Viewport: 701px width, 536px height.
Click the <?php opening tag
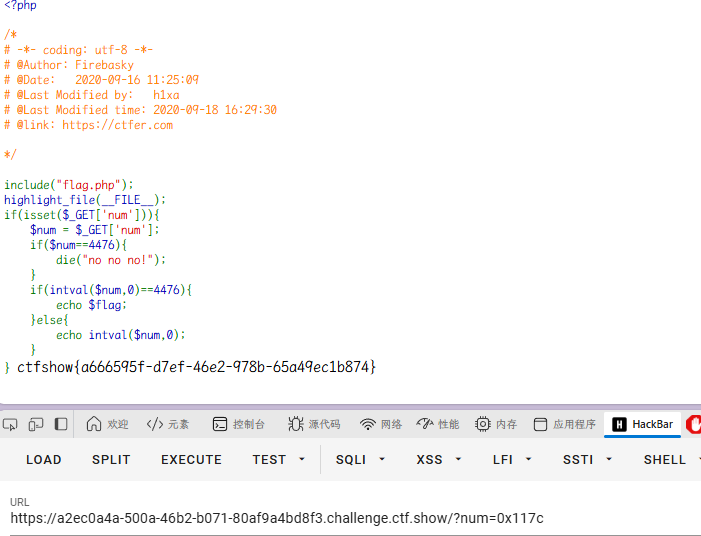coord(21,5)
